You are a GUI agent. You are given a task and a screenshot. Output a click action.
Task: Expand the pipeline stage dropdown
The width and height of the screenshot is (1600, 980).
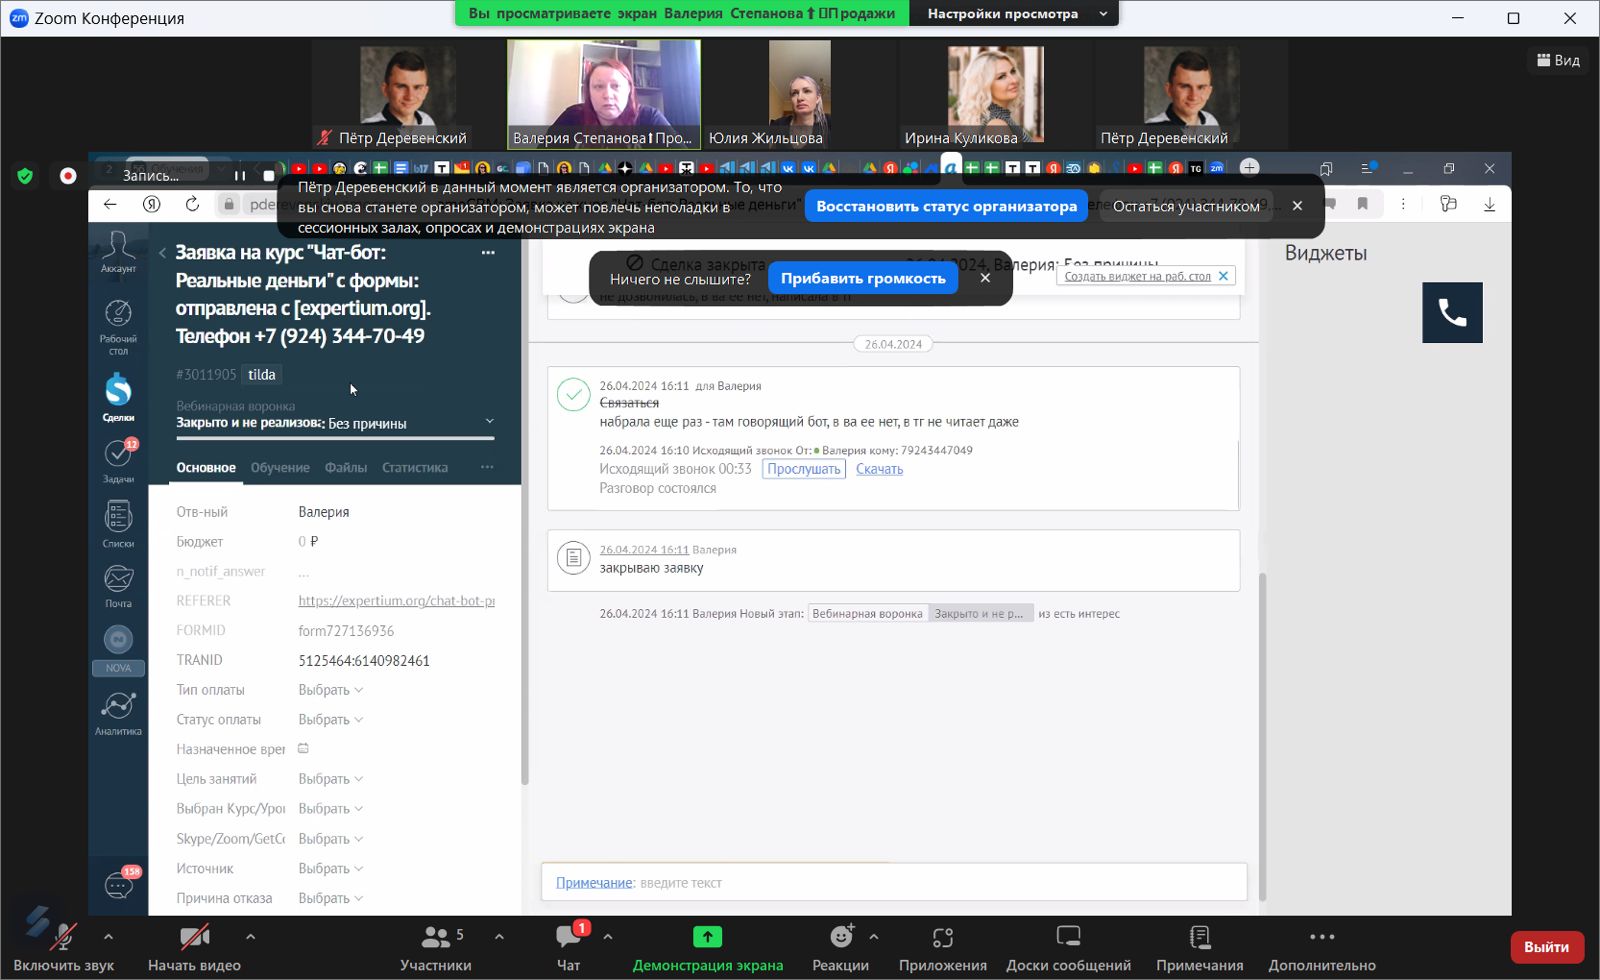point(335,423)
